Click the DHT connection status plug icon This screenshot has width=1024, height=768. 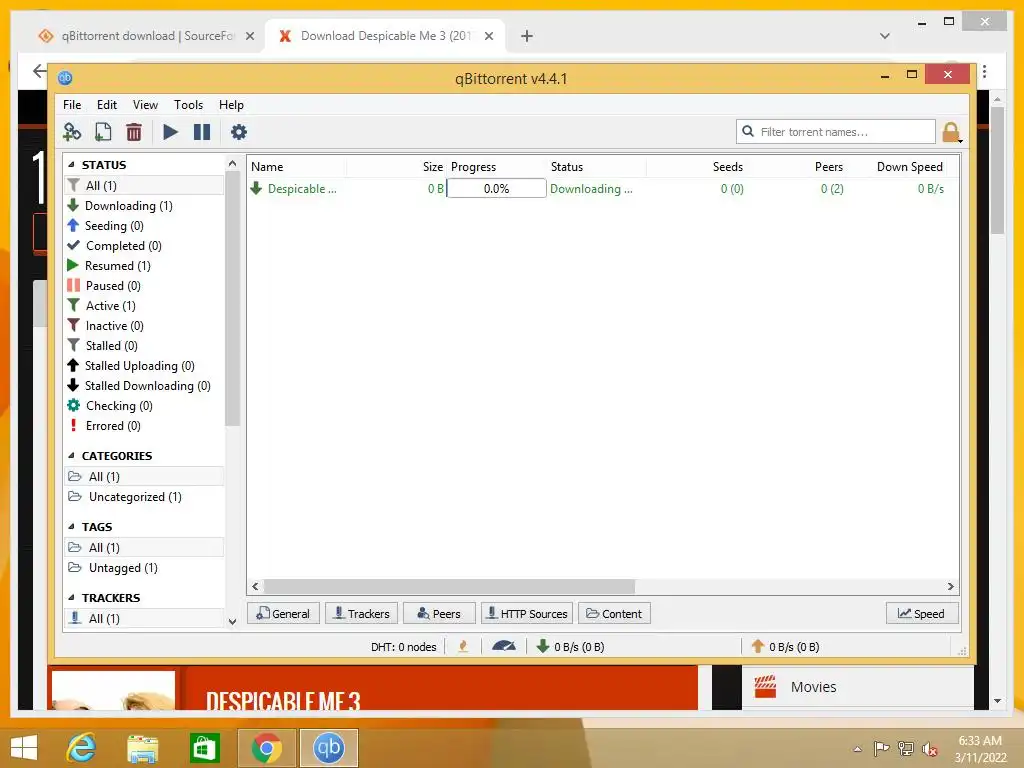(463, 647)
